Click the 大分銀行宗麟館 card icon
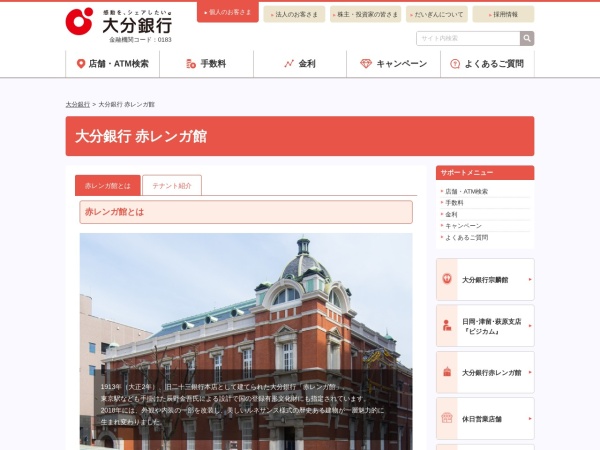 point(447,279)
